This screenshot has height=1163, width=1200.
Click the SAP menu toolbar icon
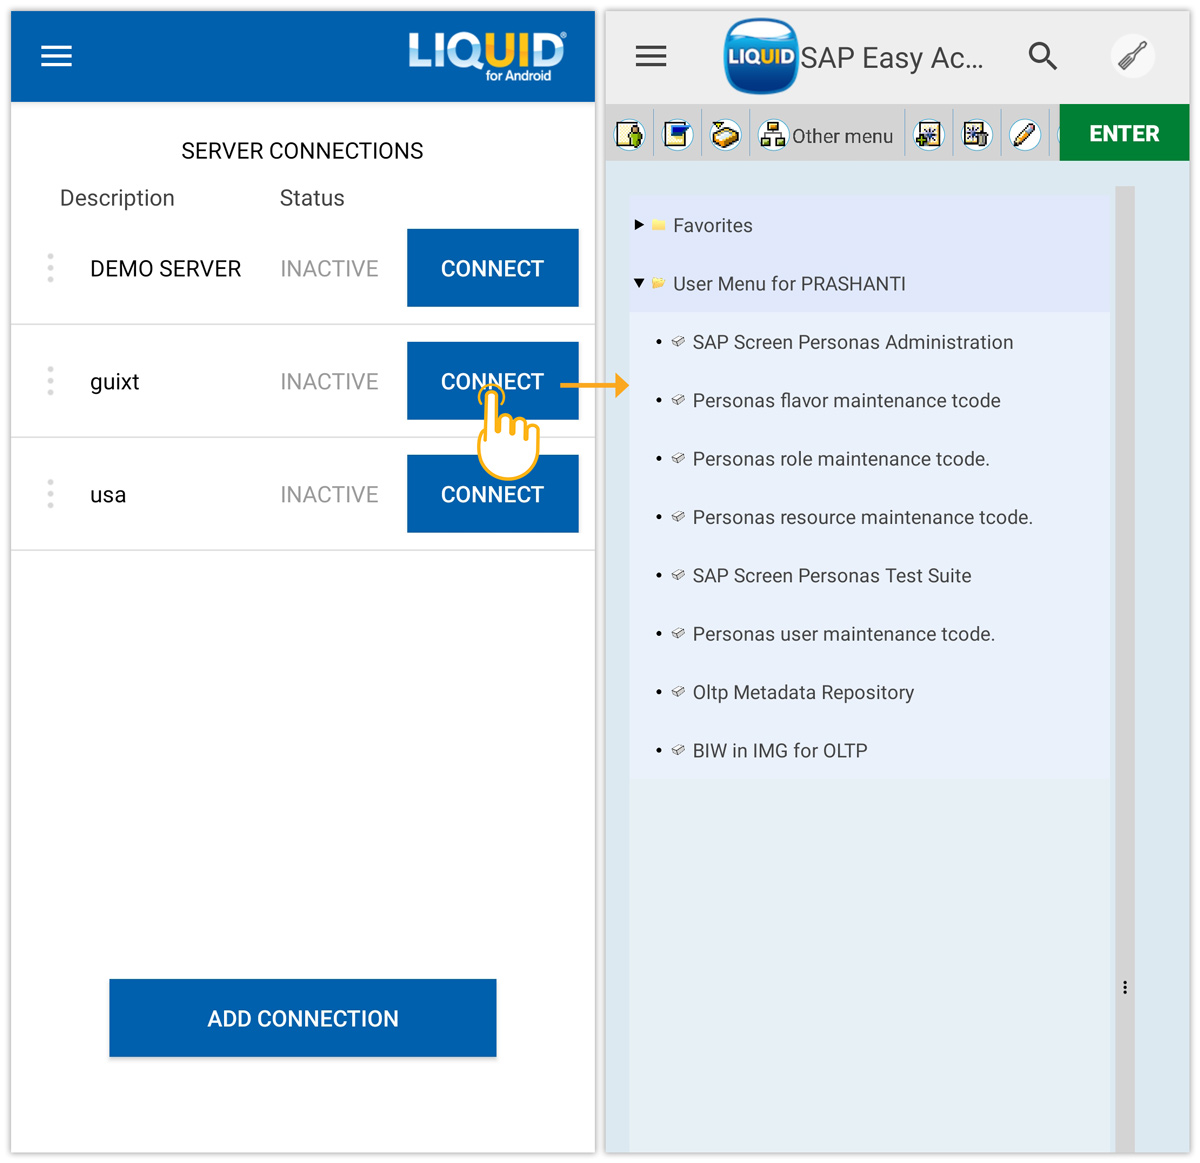[x=678, y=134]
